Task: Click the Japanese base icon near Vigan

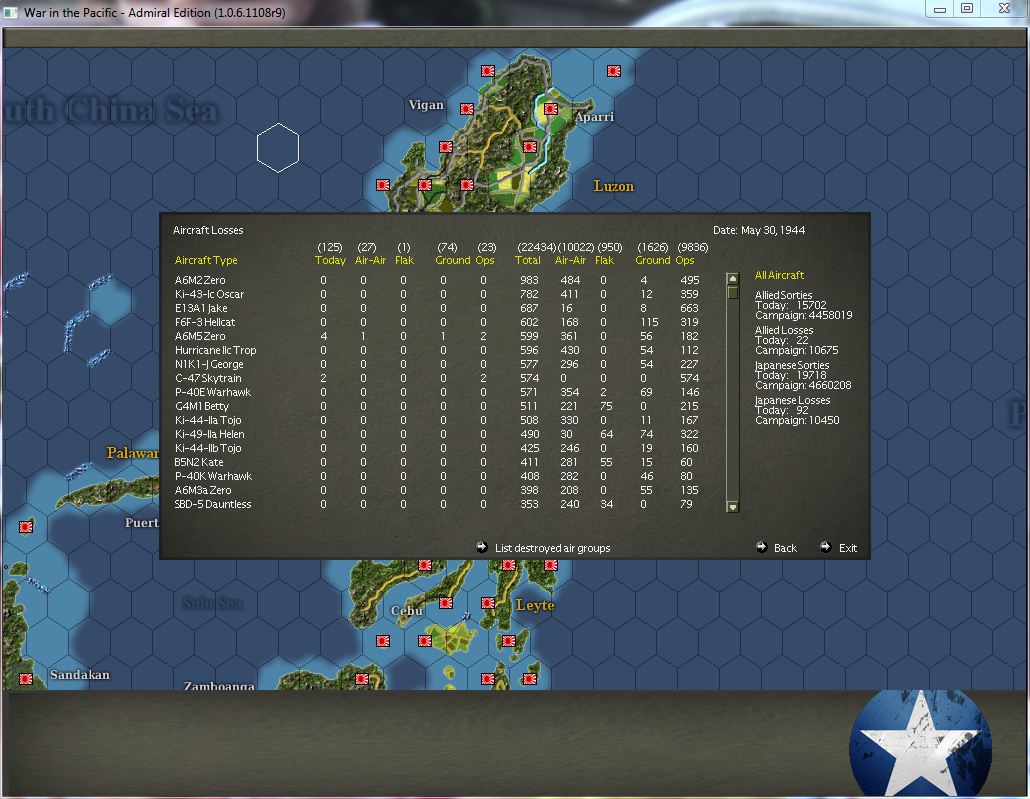Action: (467, 109)
